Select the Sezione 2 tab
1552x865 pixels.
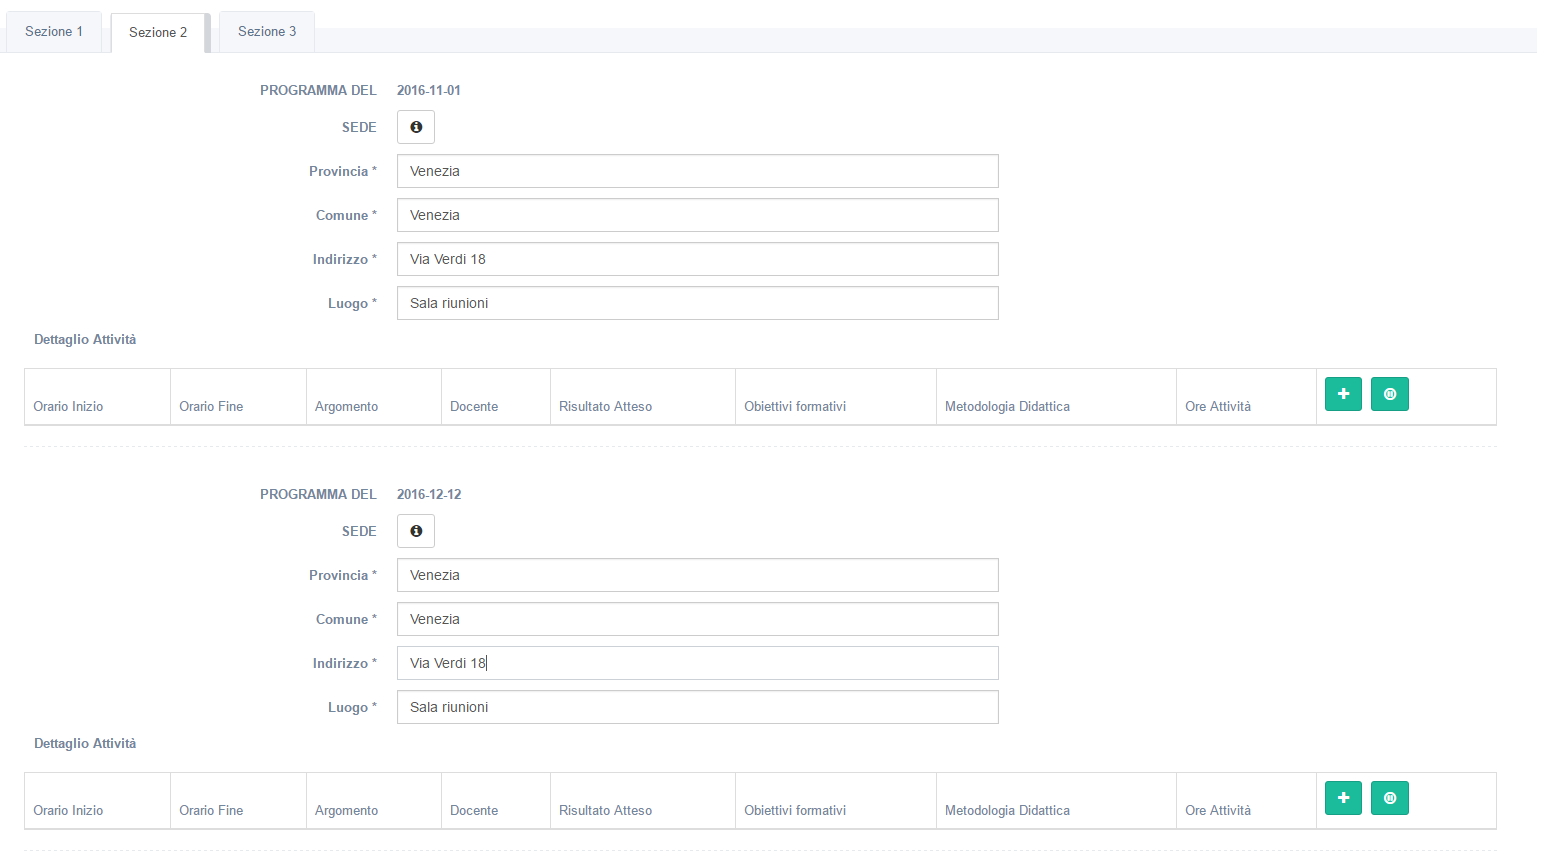pyautogui.click(x=158, y=32)
